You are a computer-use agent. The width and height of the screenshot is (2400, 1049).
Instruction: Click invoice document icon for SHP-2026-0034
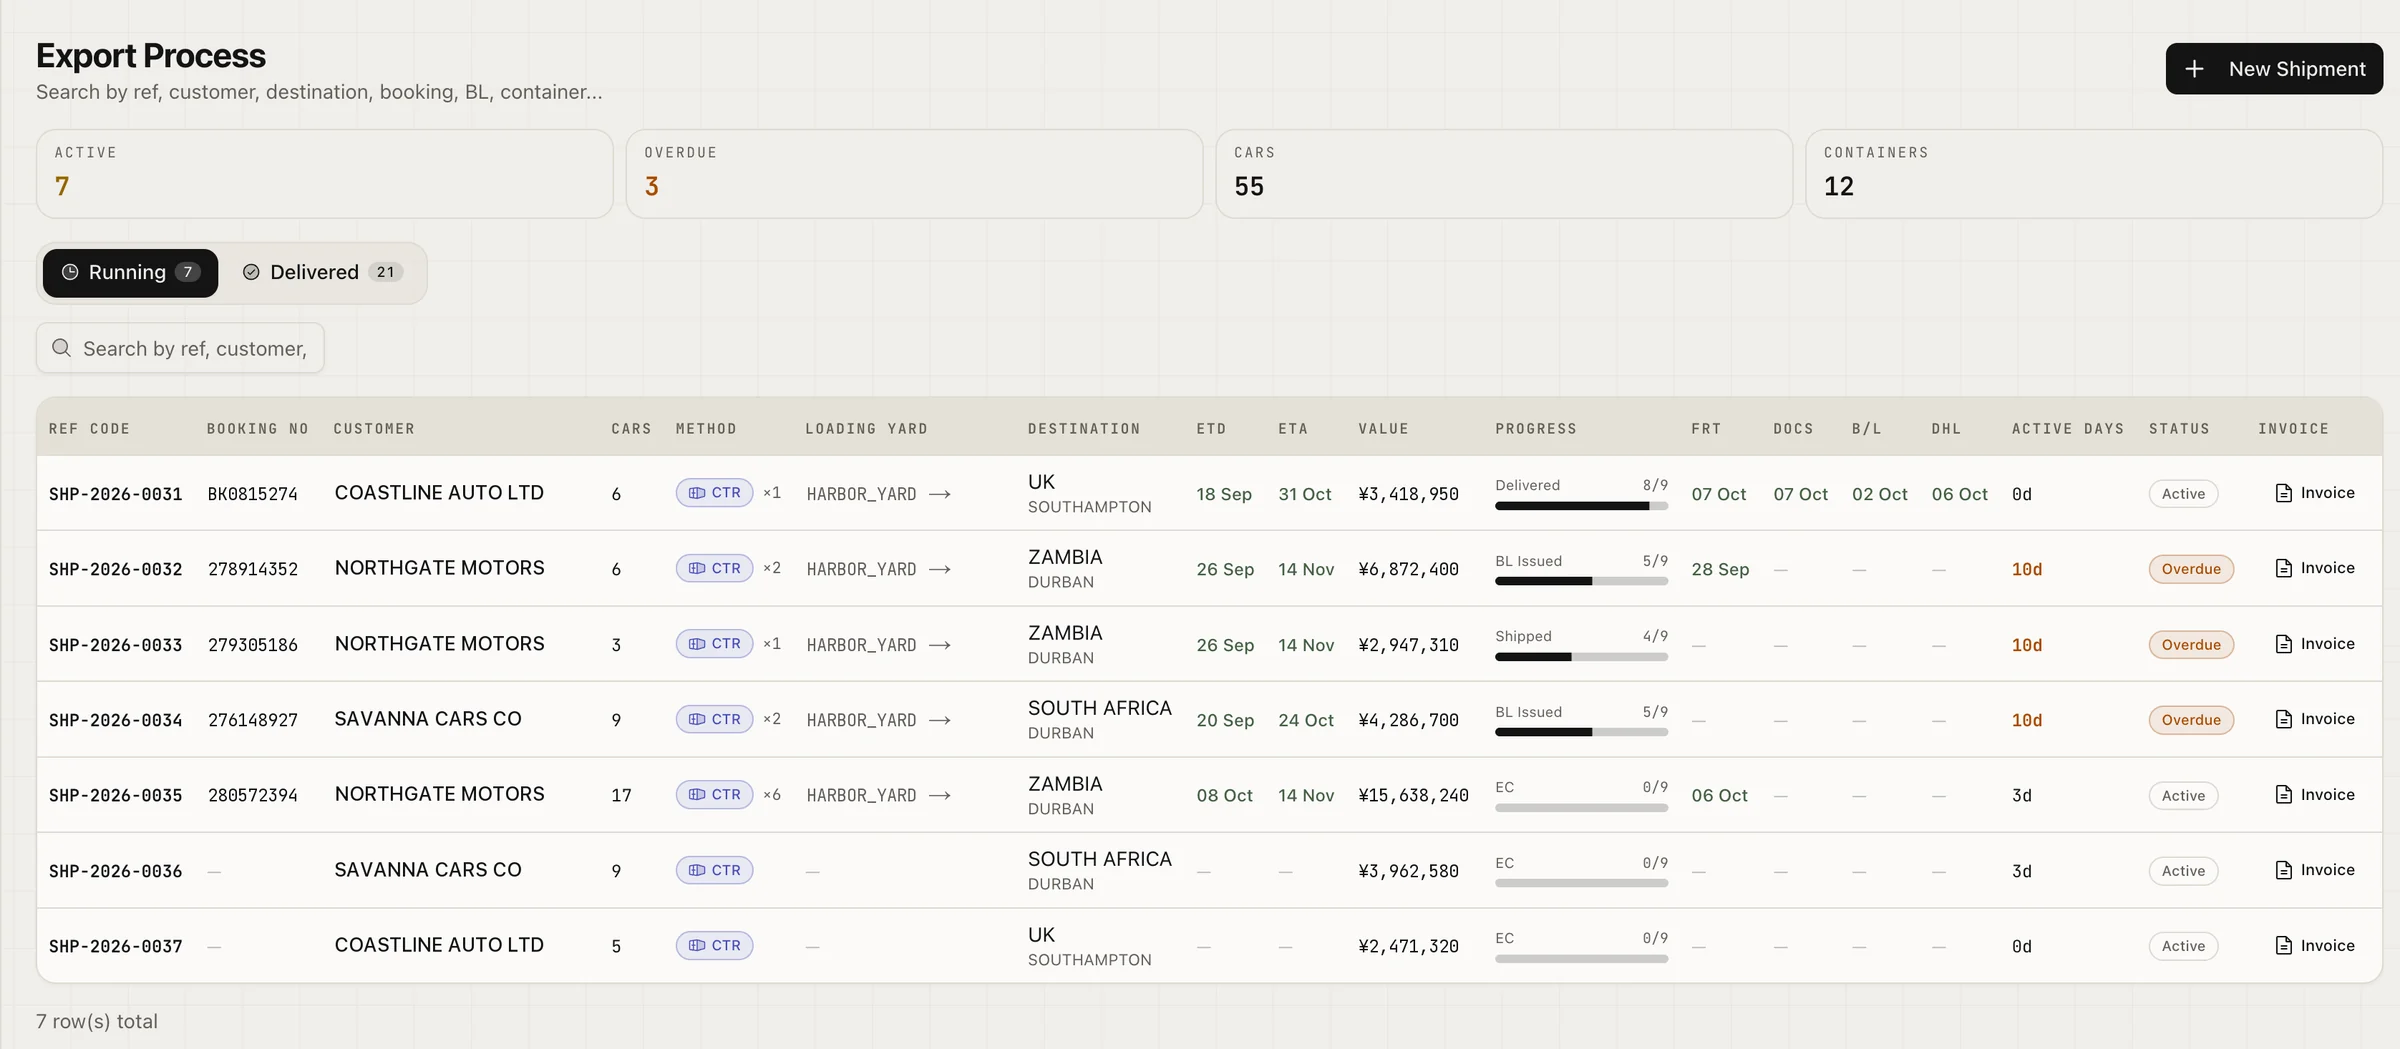tap(2283, 719)
